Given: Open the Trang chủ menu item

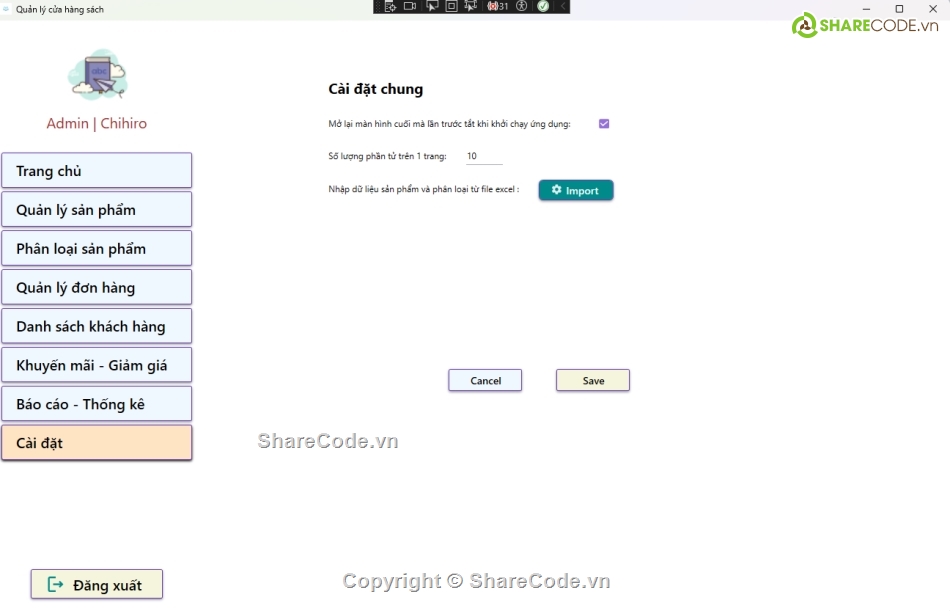Looking at the screenshot, I should 96,171.
